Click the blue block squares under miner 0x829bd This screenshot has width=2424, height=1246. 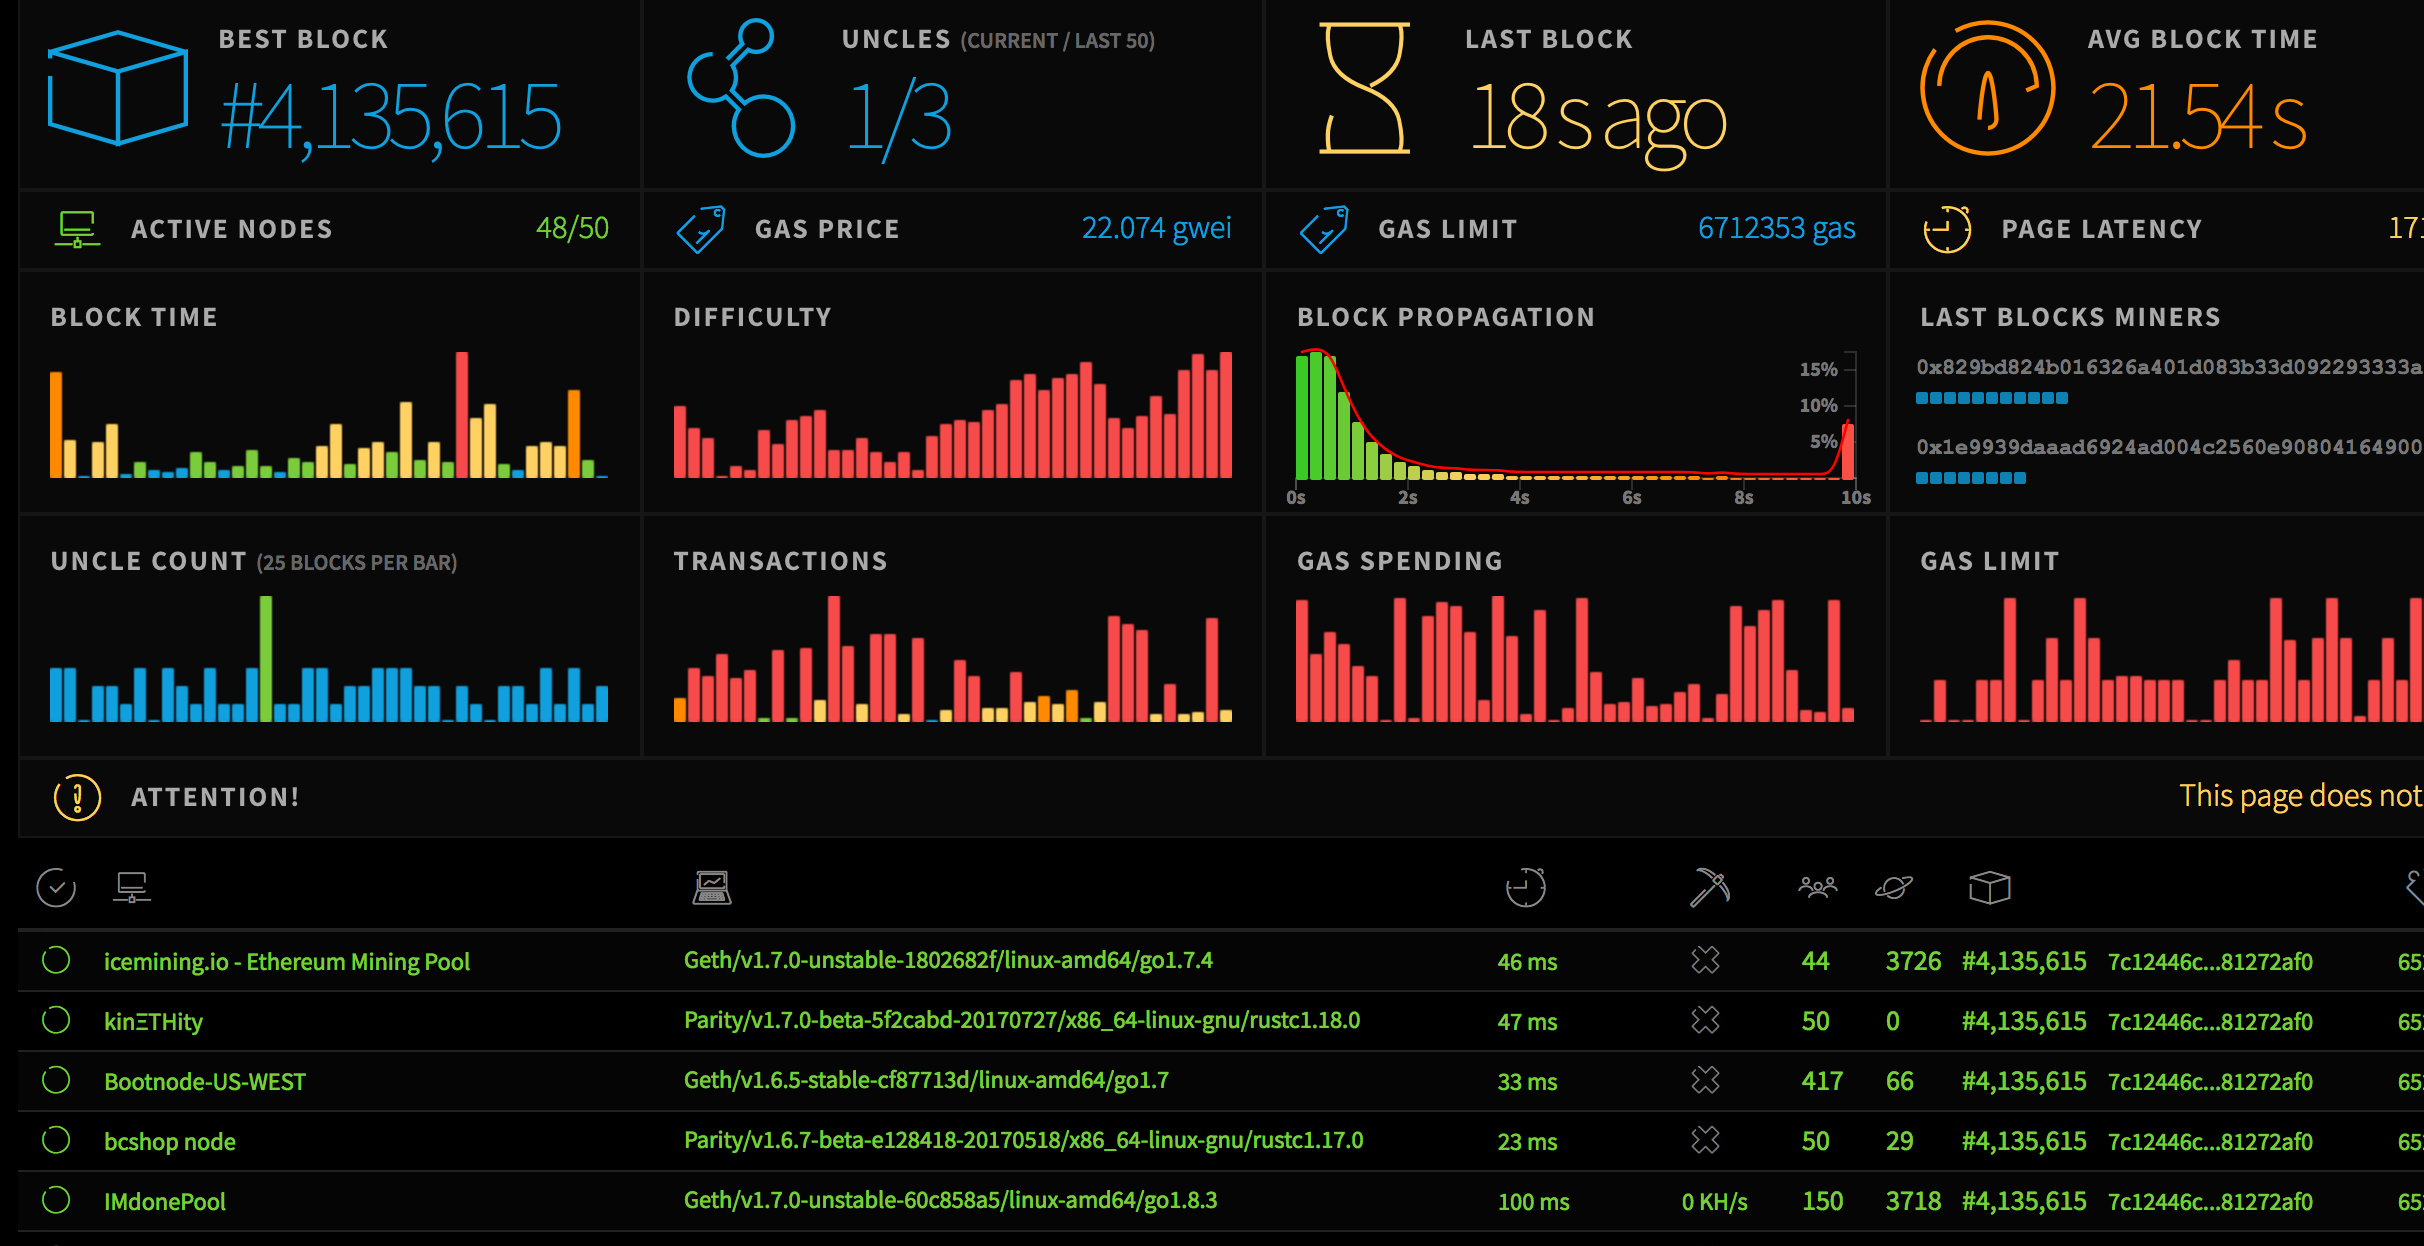1991,398
